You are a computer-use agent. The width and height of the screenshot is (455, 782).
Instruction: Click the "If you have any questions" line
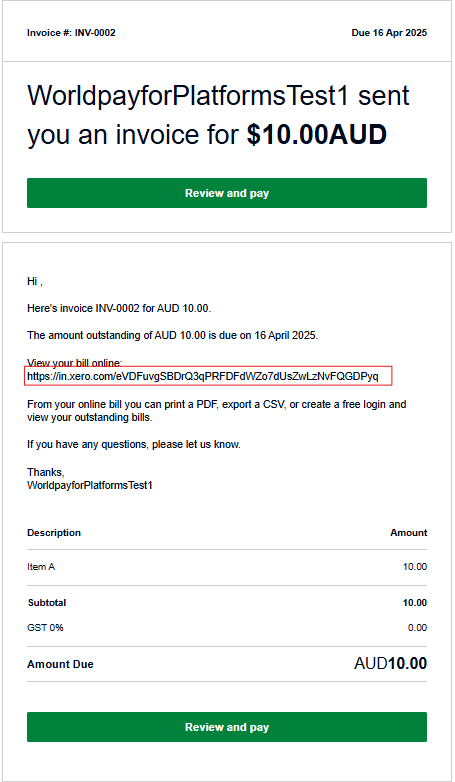coord(134,444)
